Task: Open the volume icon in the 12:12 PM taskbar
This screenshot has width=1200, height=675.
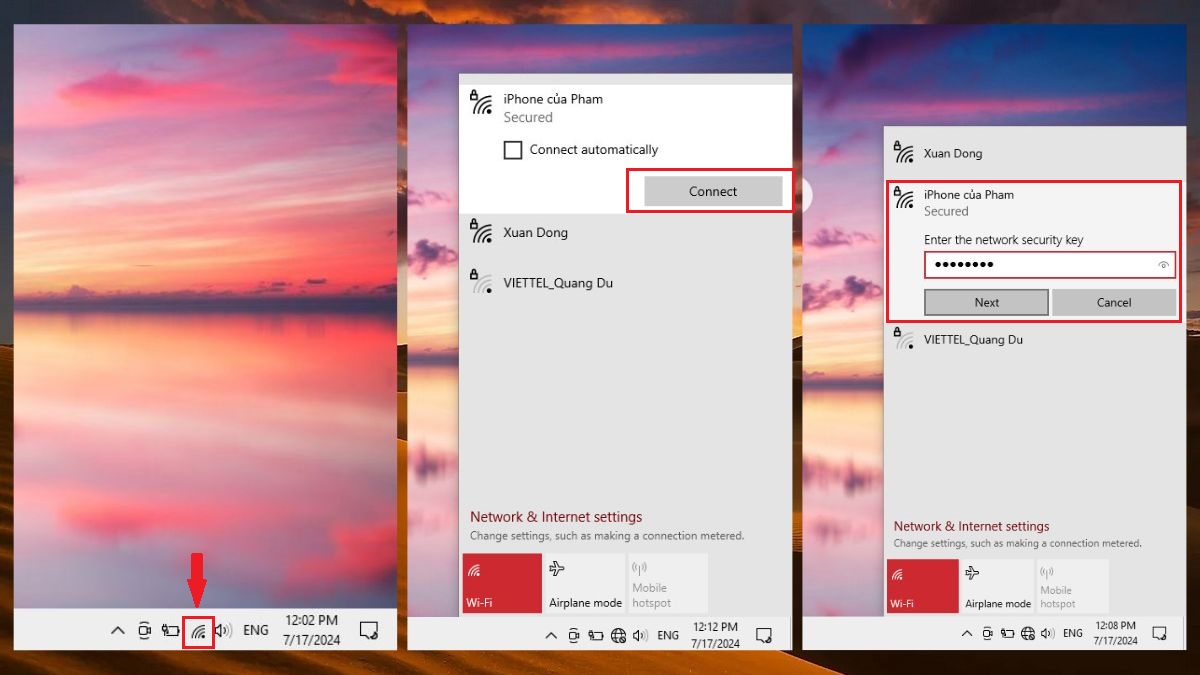Action: click(x=641, y=635)
